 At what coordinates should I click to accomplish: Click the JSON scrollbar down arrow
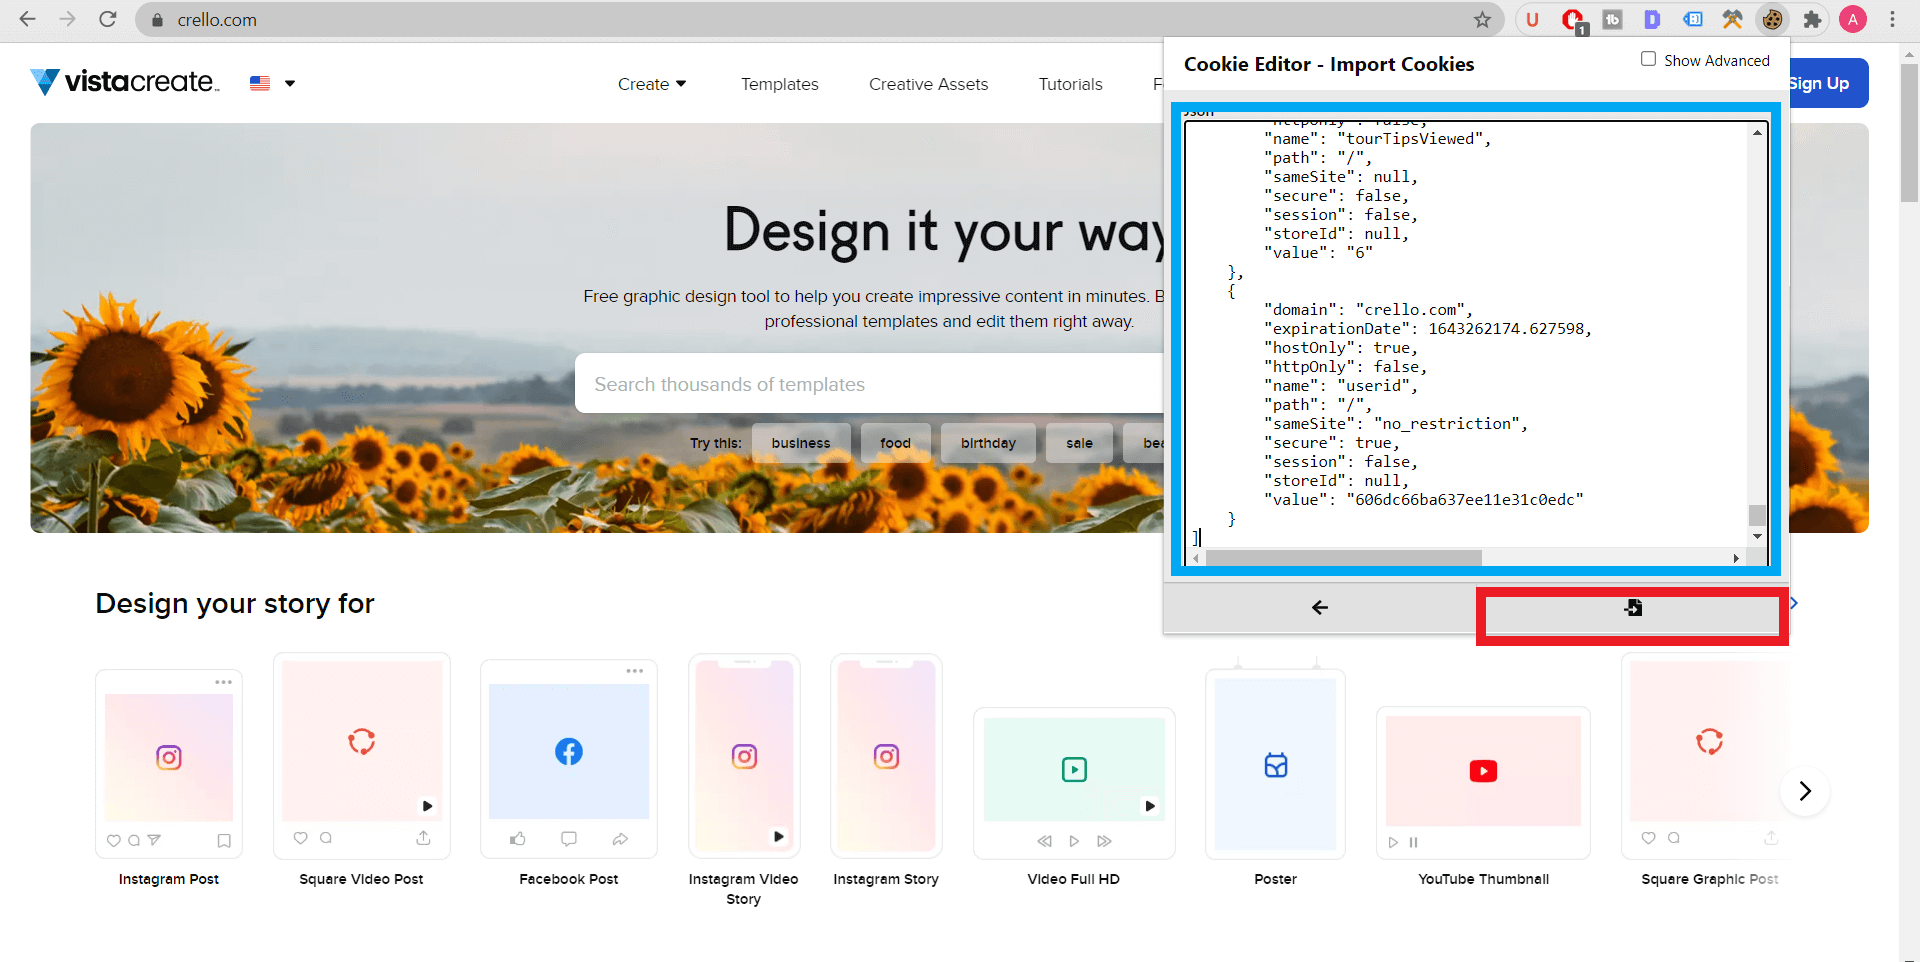(1757, 537)
